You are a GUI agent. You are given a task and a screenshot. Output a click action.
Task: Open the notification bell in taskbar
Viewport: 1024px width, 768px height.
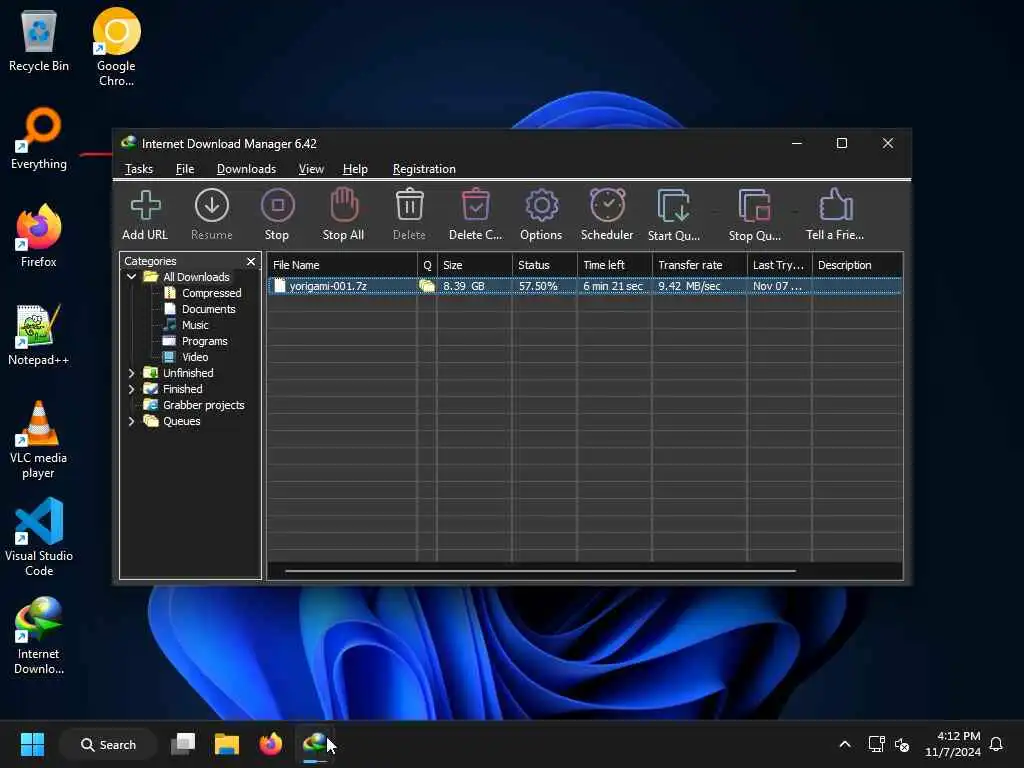tap(996, 744)
